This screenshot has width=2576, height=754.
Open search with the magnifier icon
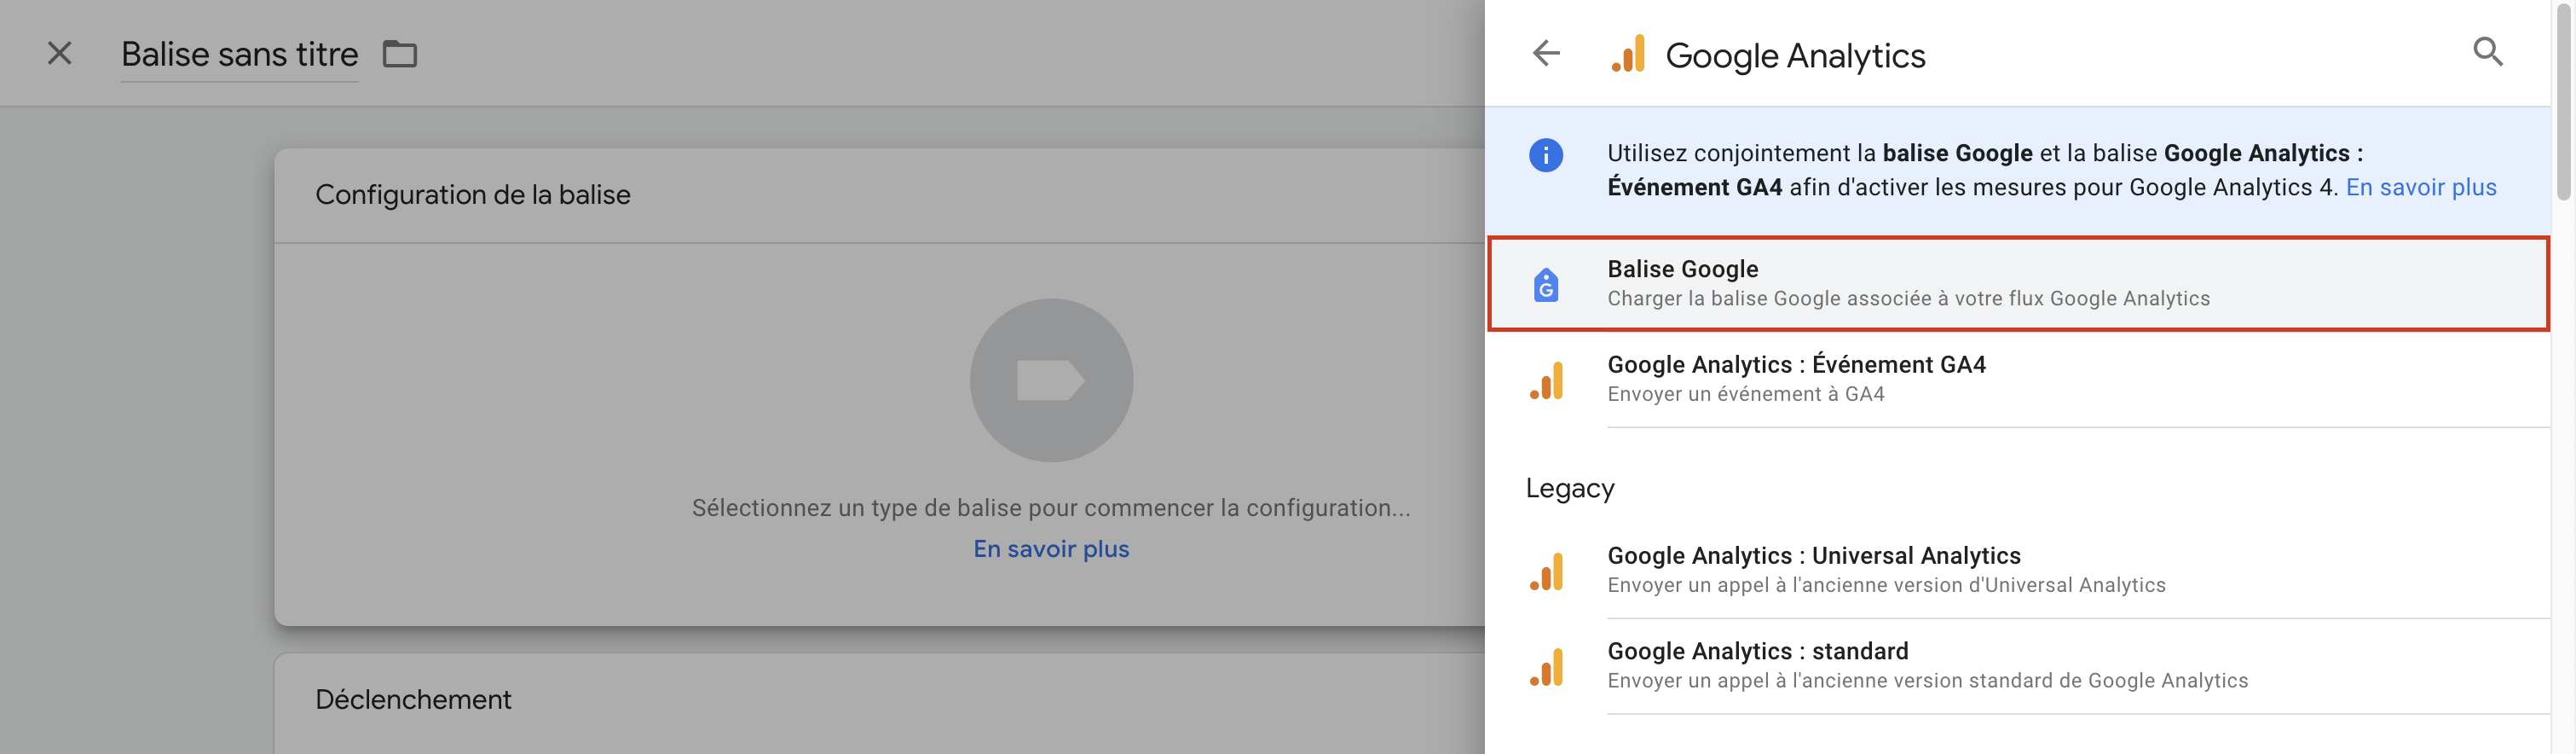(x=2487, y=51)
